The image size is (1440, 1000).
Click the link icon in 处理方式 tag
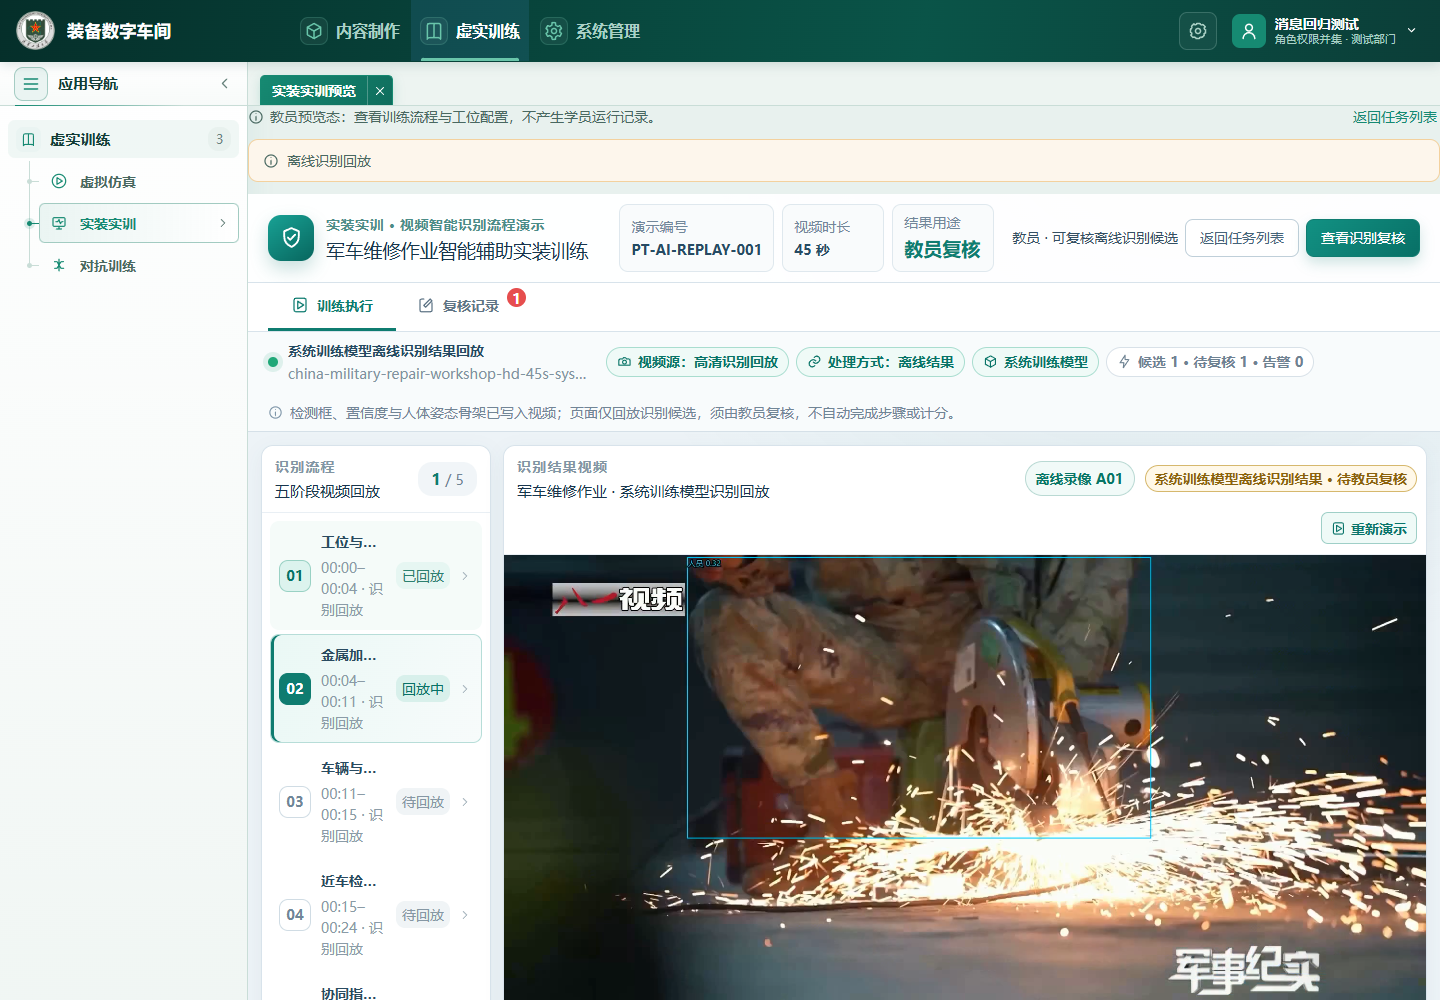[814, 362]
